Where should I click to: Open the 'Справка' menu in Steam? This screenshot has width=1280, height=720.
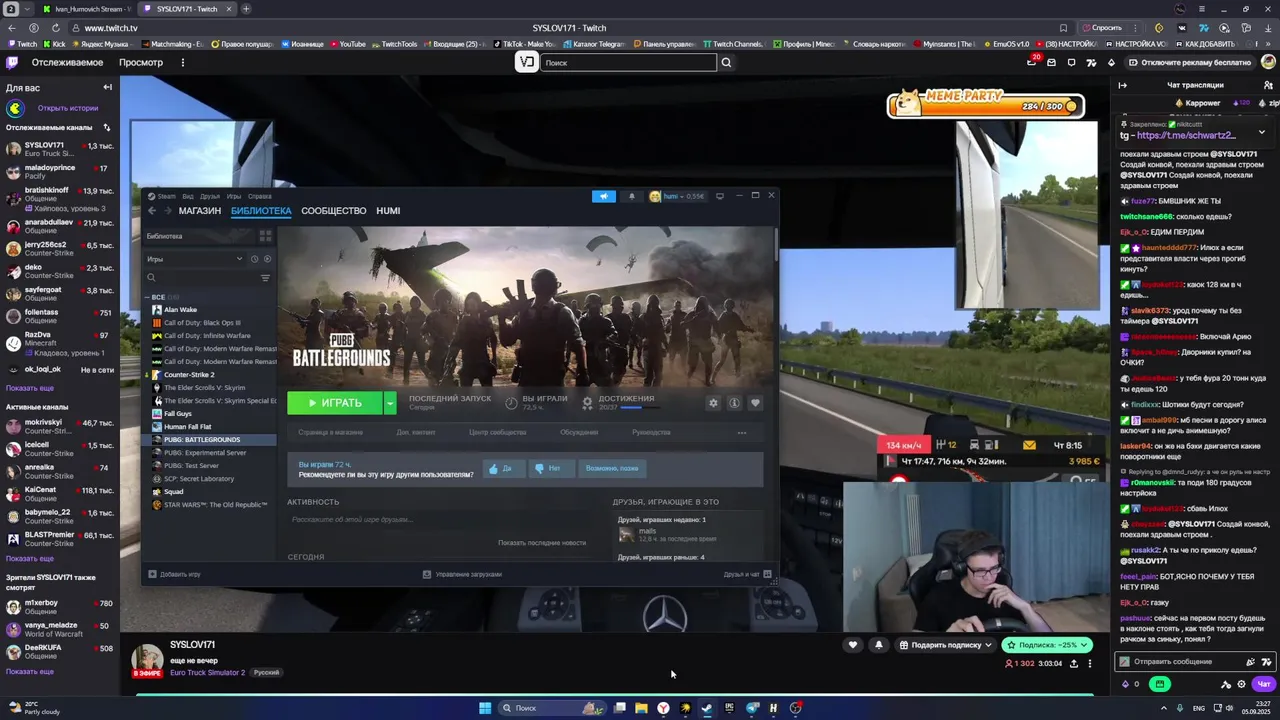click(260, 196)
